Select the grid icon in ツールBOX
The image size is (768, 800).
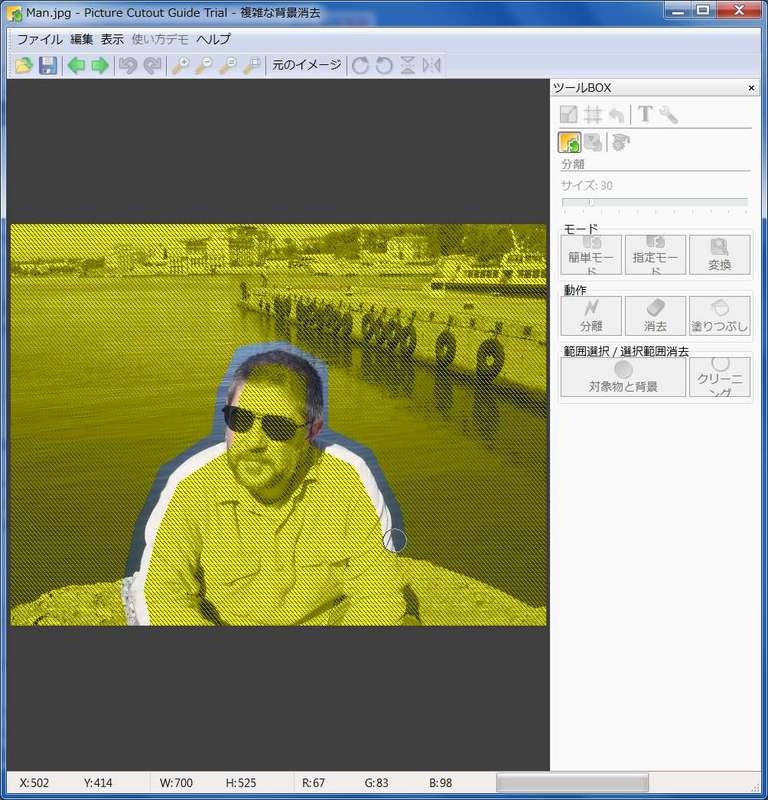593,114
